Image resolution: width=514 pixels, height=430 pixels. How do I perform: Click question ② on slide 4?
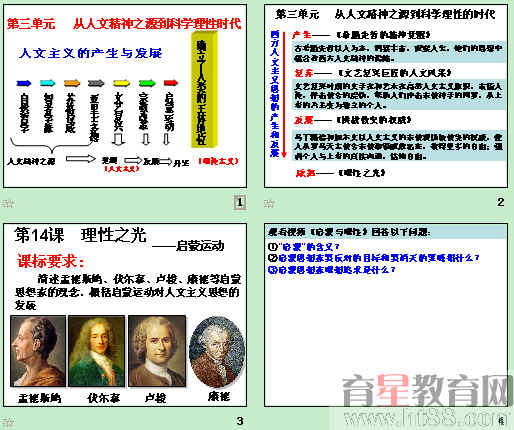click(374, 258)
